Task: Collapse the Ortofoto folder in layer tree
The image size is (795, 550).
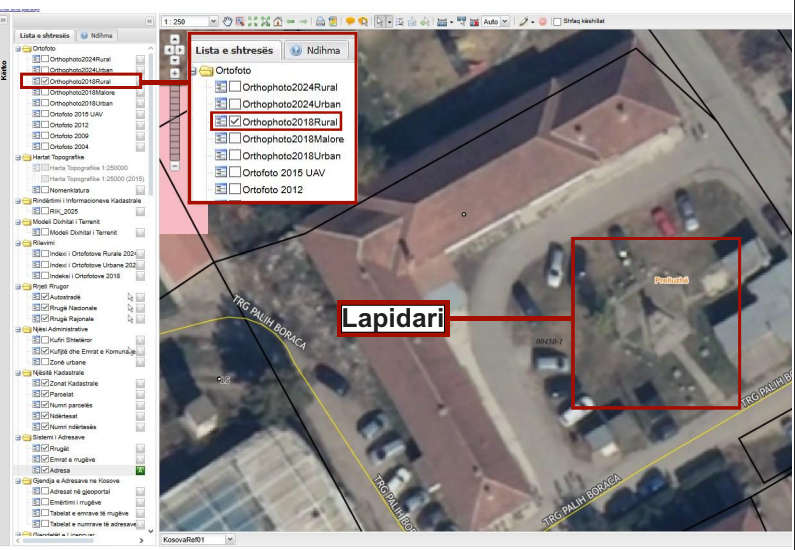Action: pyautogui.click(x=17, y=48)
